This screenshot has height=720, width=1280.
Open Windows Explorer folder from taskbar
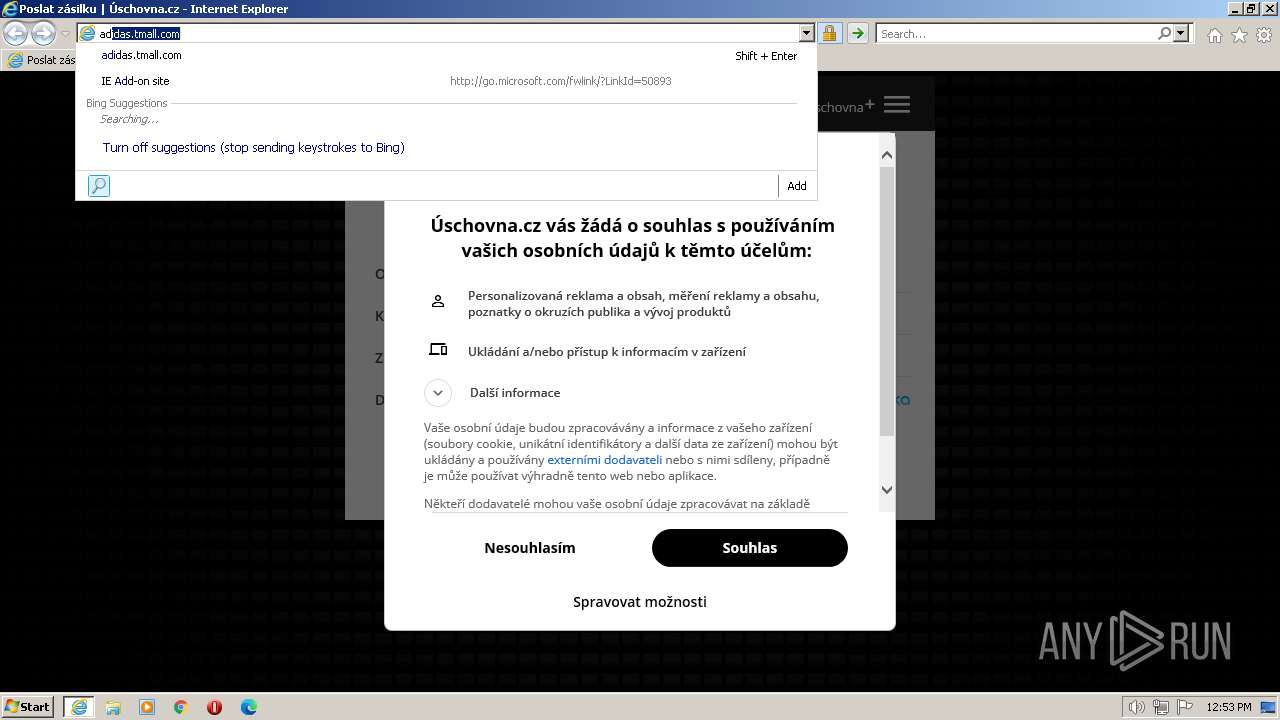113,707
